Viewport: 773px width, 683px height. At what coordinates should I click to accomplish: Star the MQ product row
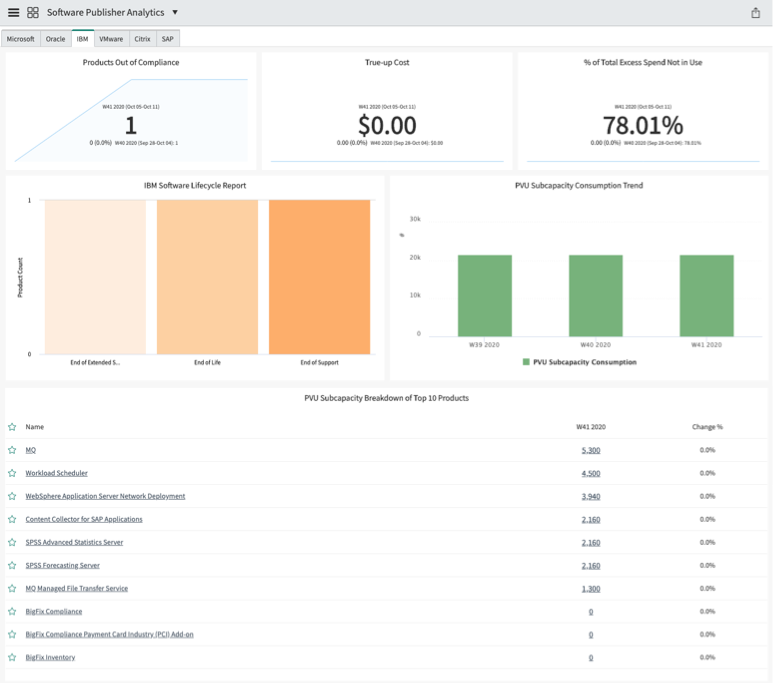click(12, 450)
